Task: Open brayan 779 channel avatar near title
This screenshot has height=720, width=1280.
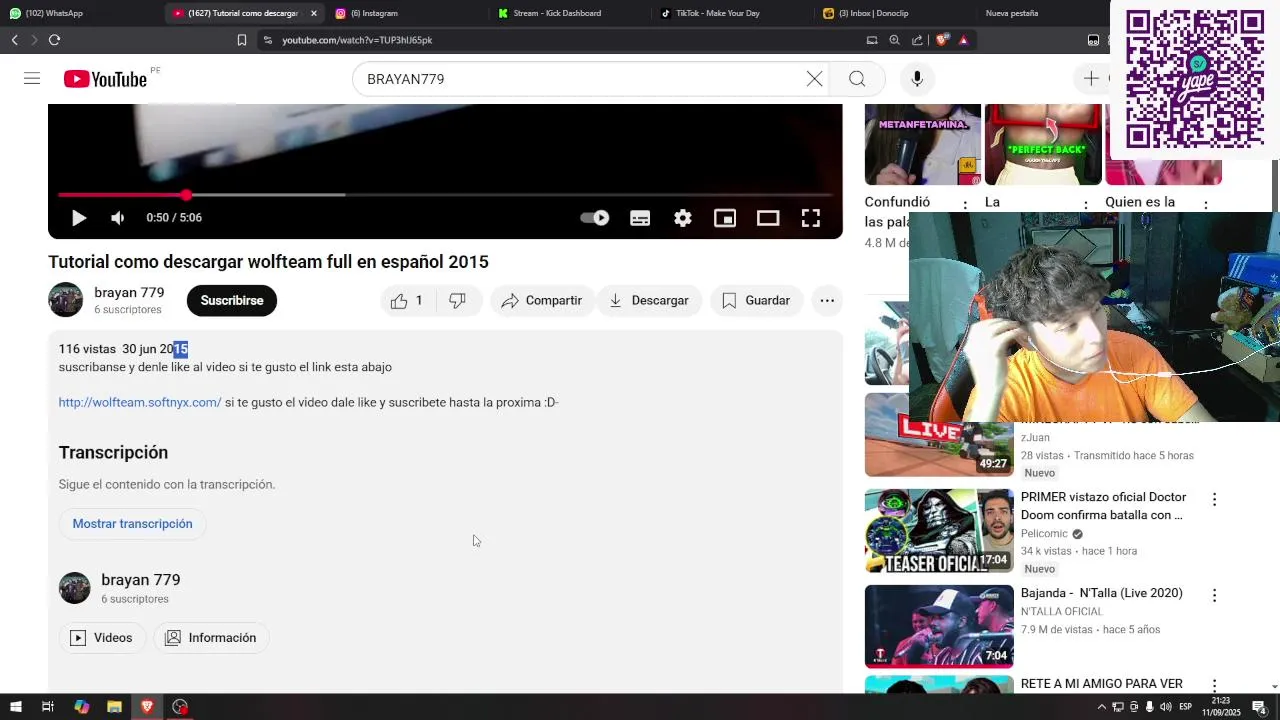Action: click(x=66, y=300)
